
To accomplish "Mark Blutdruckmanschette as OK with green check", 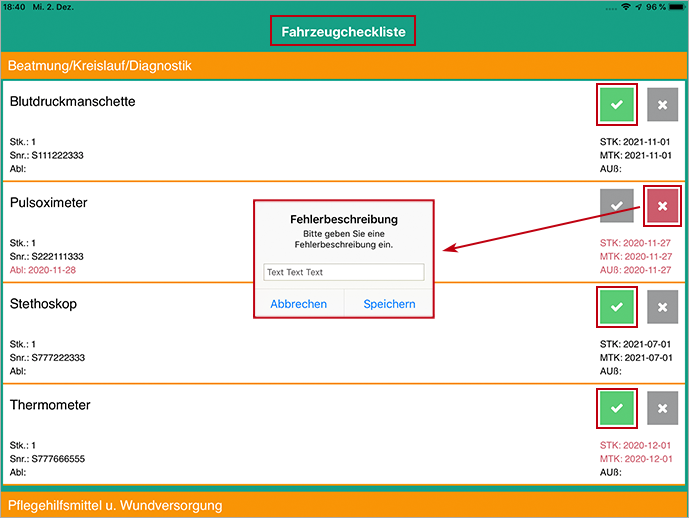I will (x=616, y=105).
